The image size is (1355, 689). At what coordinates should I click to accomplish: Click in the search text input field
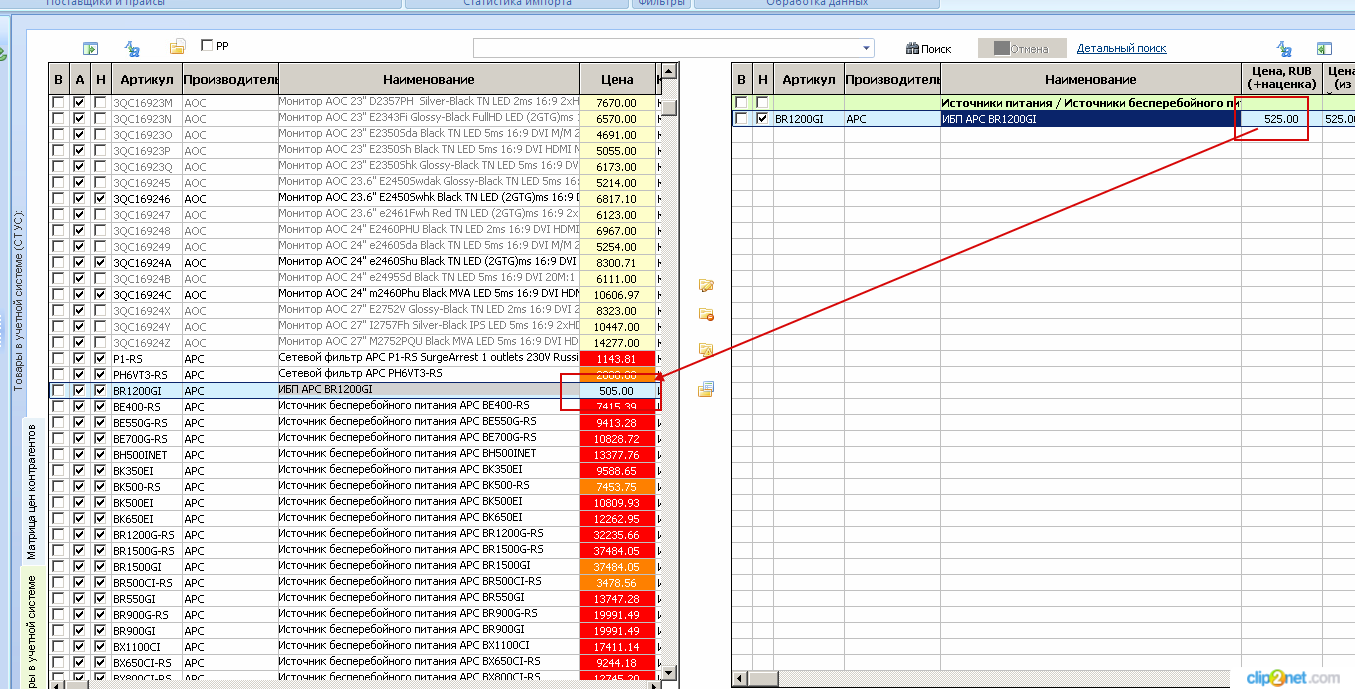click(x=665, y=48)
